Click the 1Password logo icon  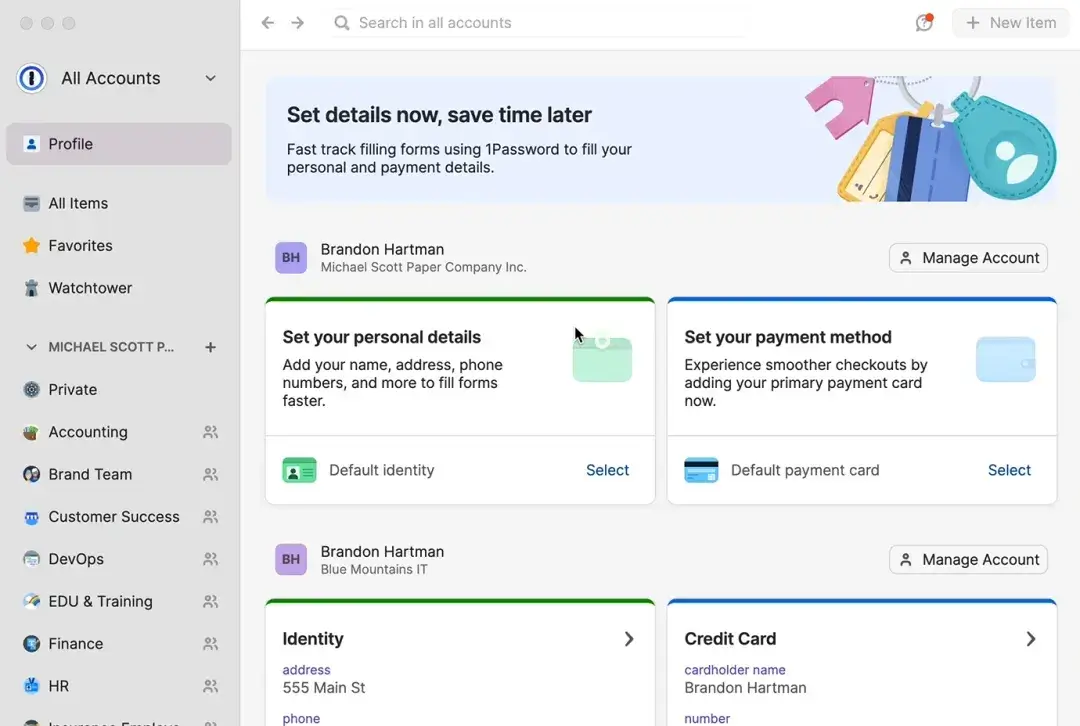point(31,78)
